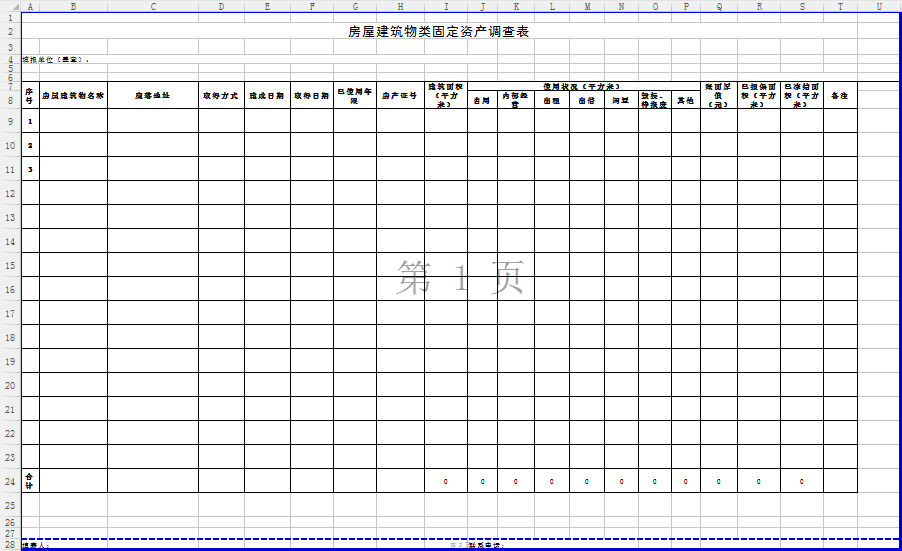Select the entire sheet with the corner box
Image resolution: width=902 pixels, height=551 pixels.
(x=10, y=6)
